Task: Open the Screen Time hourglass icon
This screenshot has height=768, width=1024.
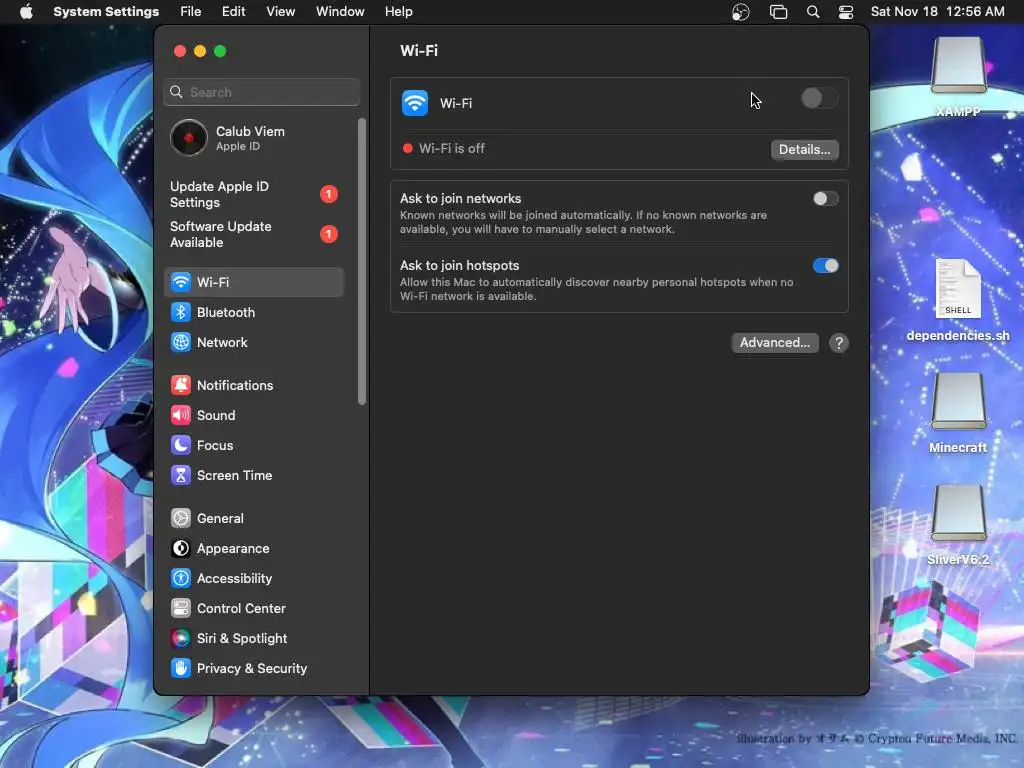Action: pyautogui.click(x=181, y=475)
